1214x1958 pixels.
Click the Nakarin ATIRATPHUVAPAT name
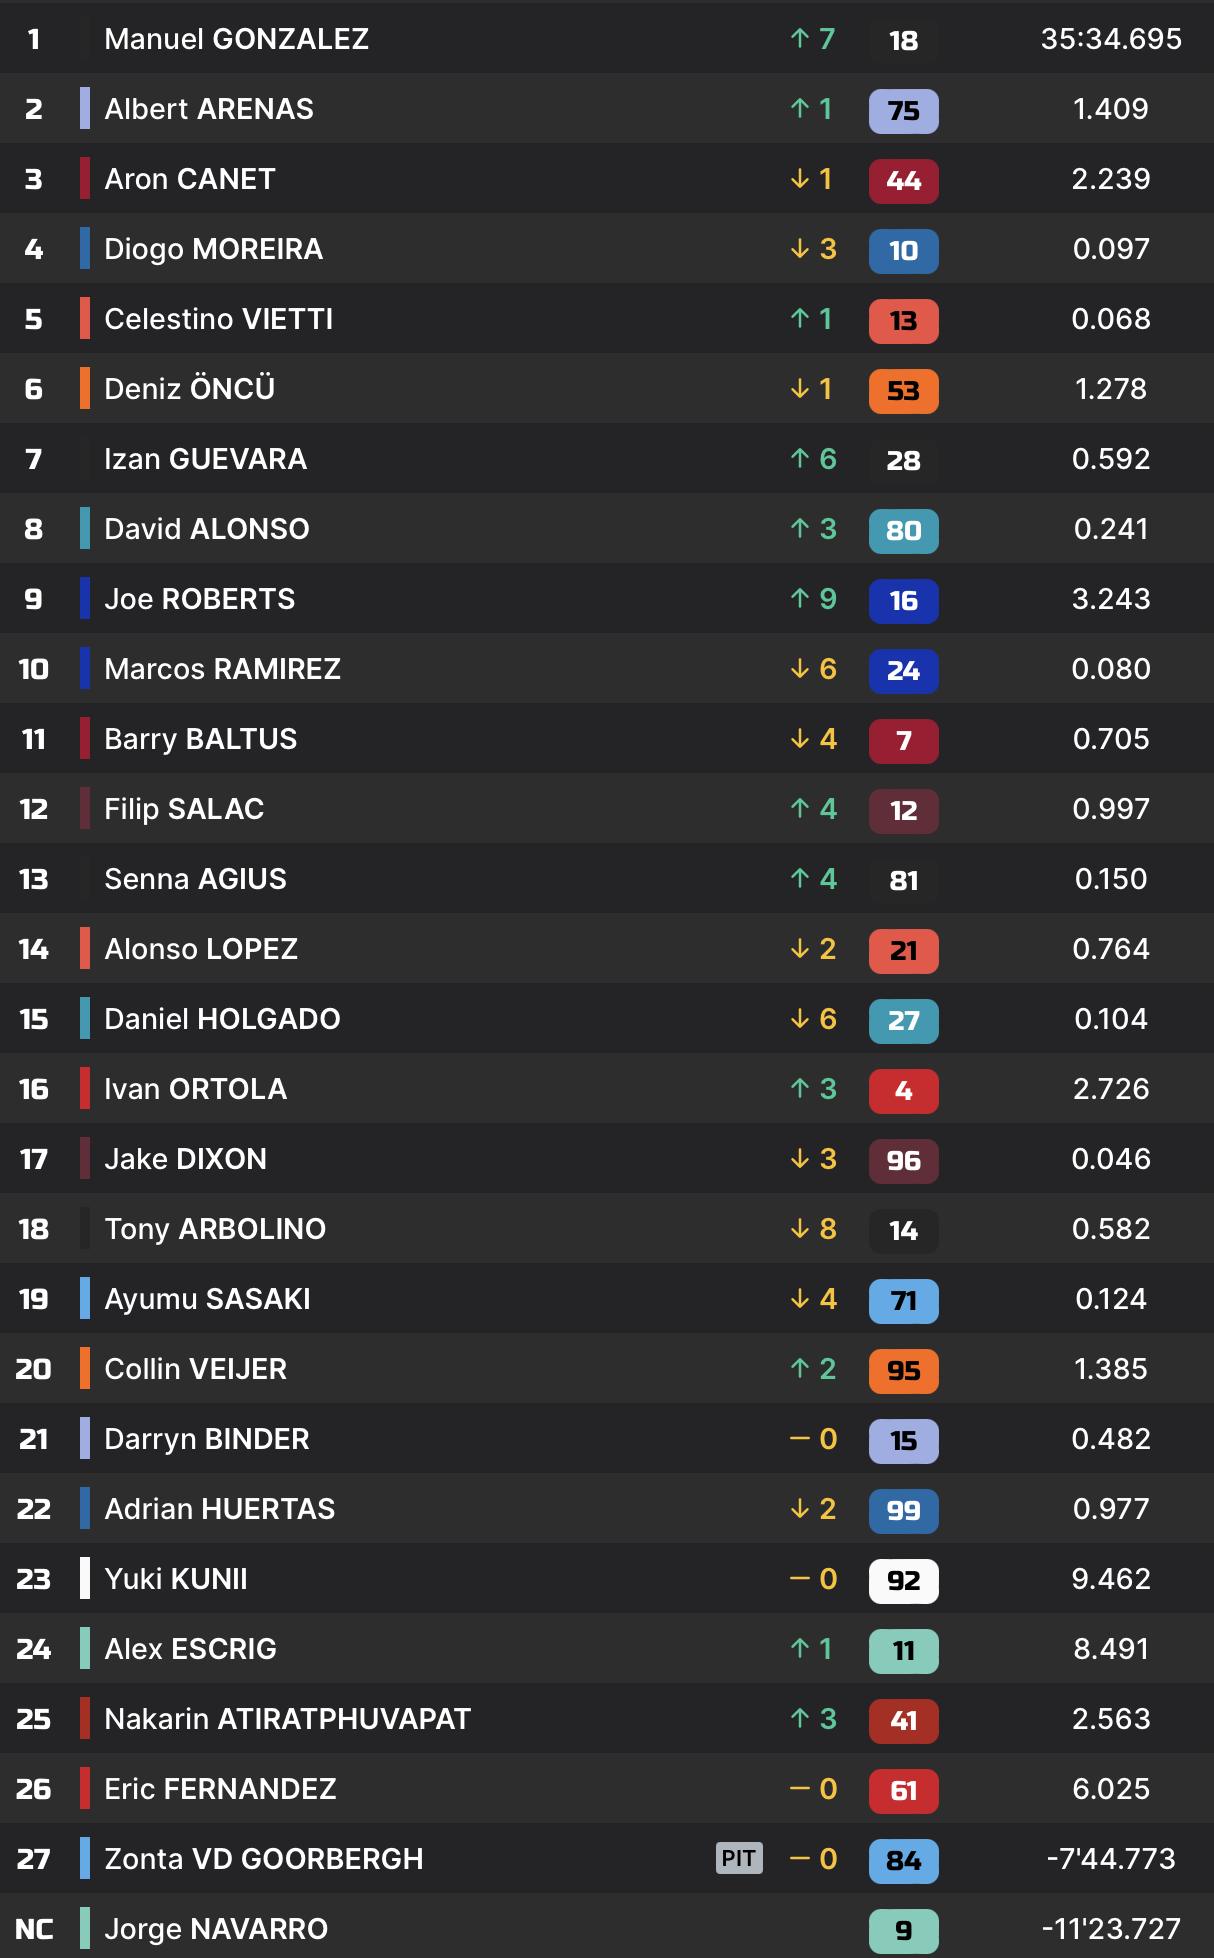click(x=288, y=1719)
